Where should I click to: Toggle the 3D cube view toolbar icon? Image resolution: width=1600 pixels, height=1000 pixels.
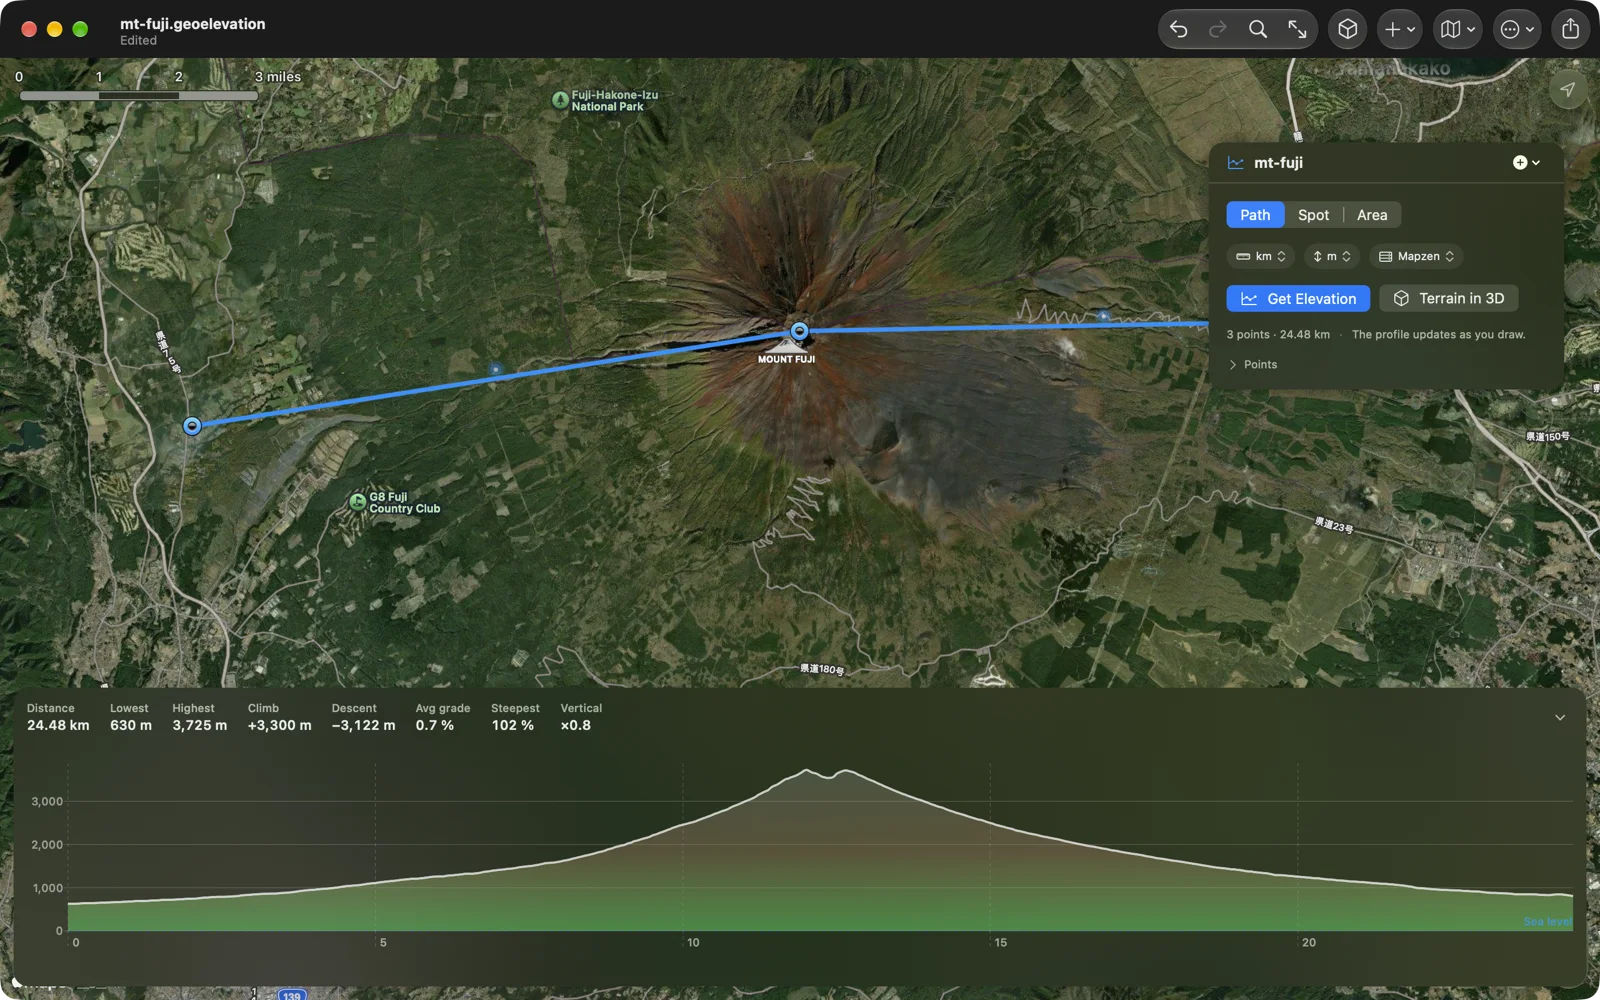coord(1348,29)
